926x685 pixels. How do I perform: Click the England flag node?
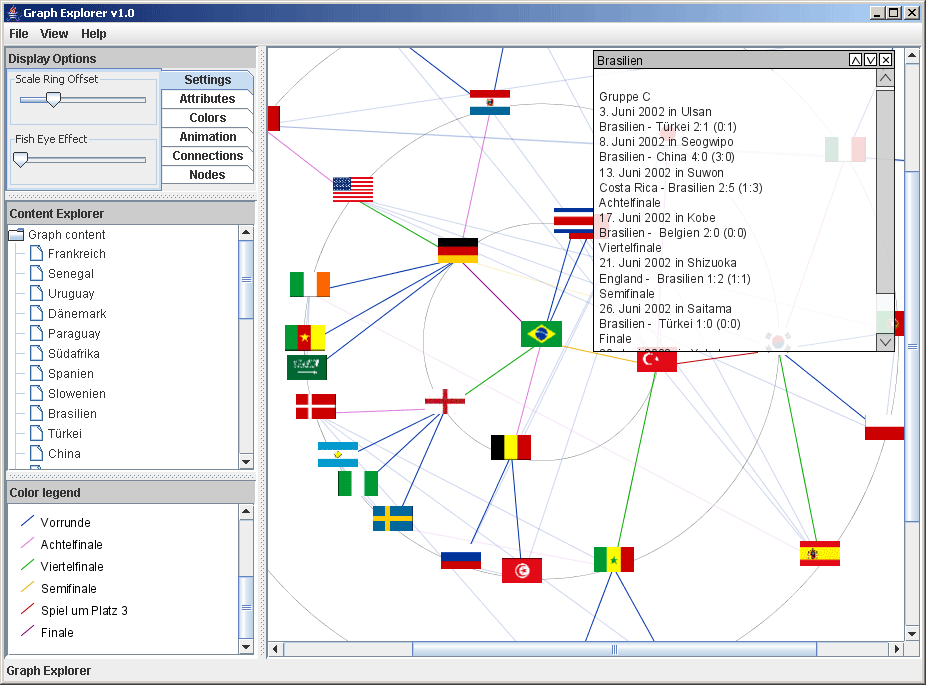444,402
